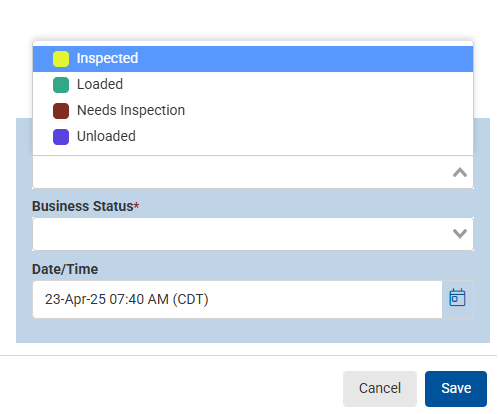Select Unloaded in the status list
The height and width of the screenshot is (414, 500).
(253, 136)
